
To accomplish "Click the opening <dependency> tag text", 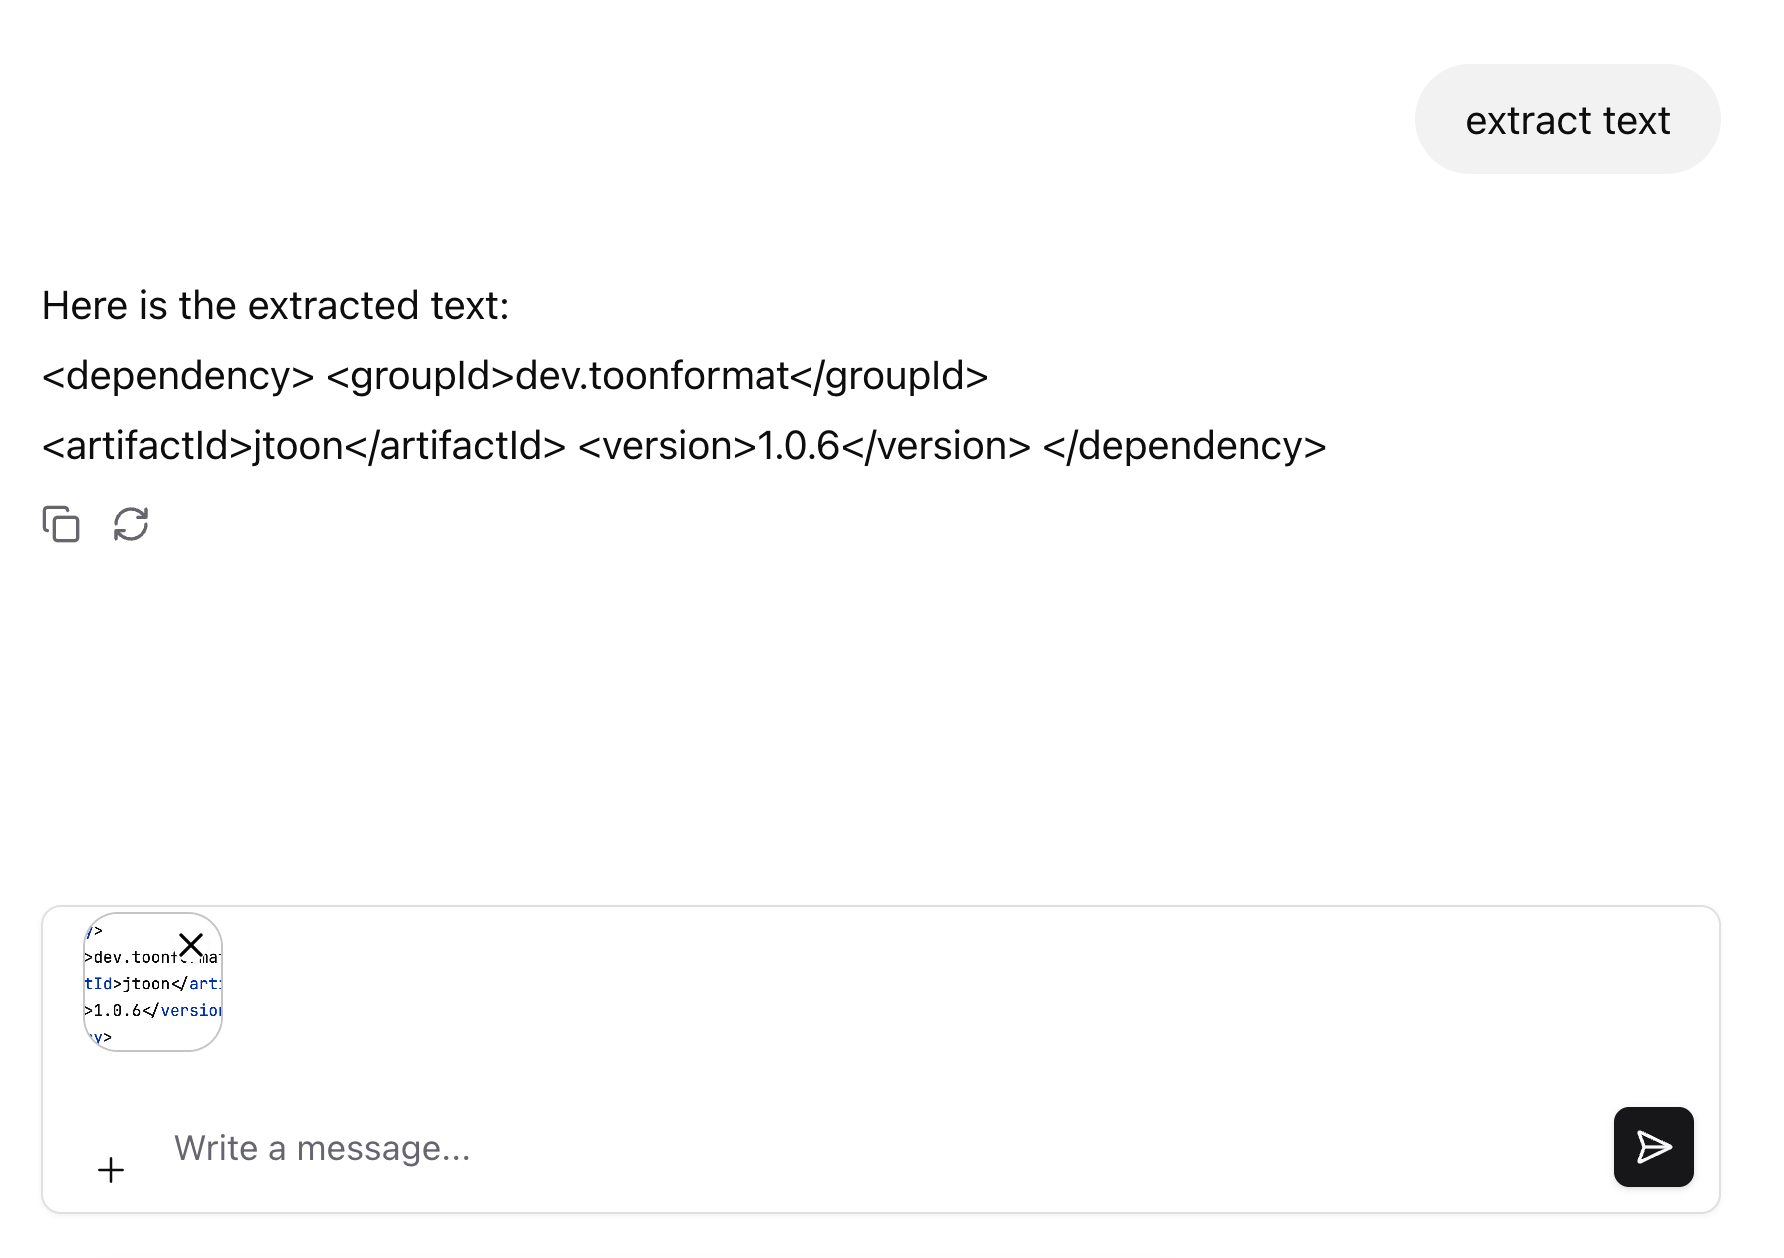I will pyautogui.click(x=178, y=376).
